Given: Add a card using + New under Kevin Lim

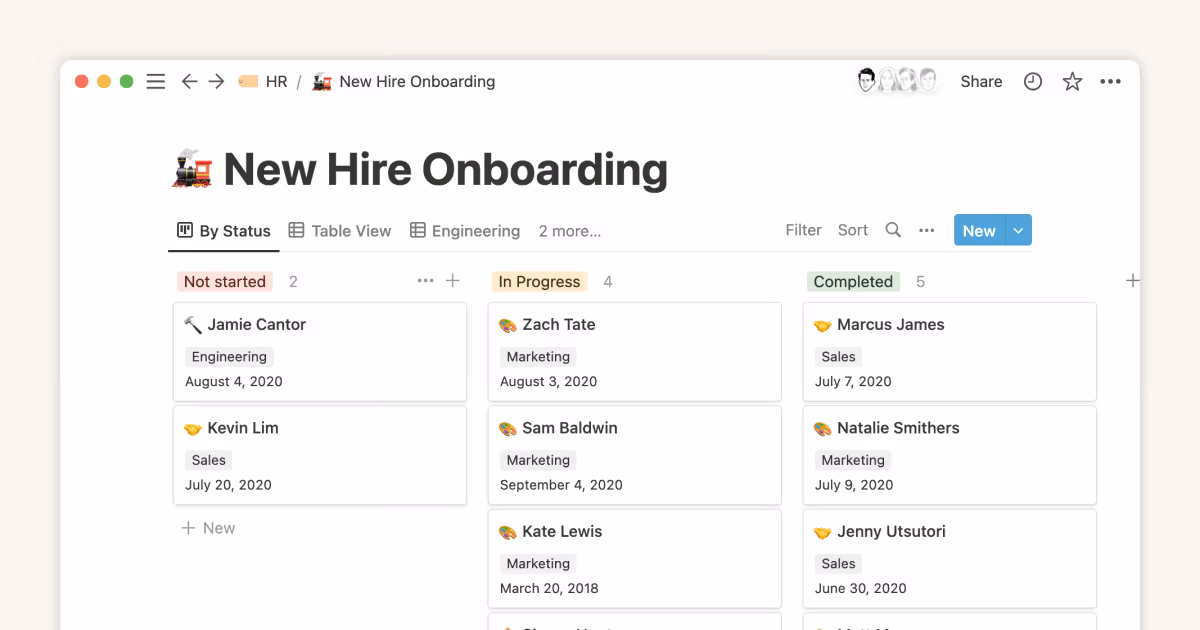Looking at the screenshot, I should pyautogui.click(x=208, y=527).
